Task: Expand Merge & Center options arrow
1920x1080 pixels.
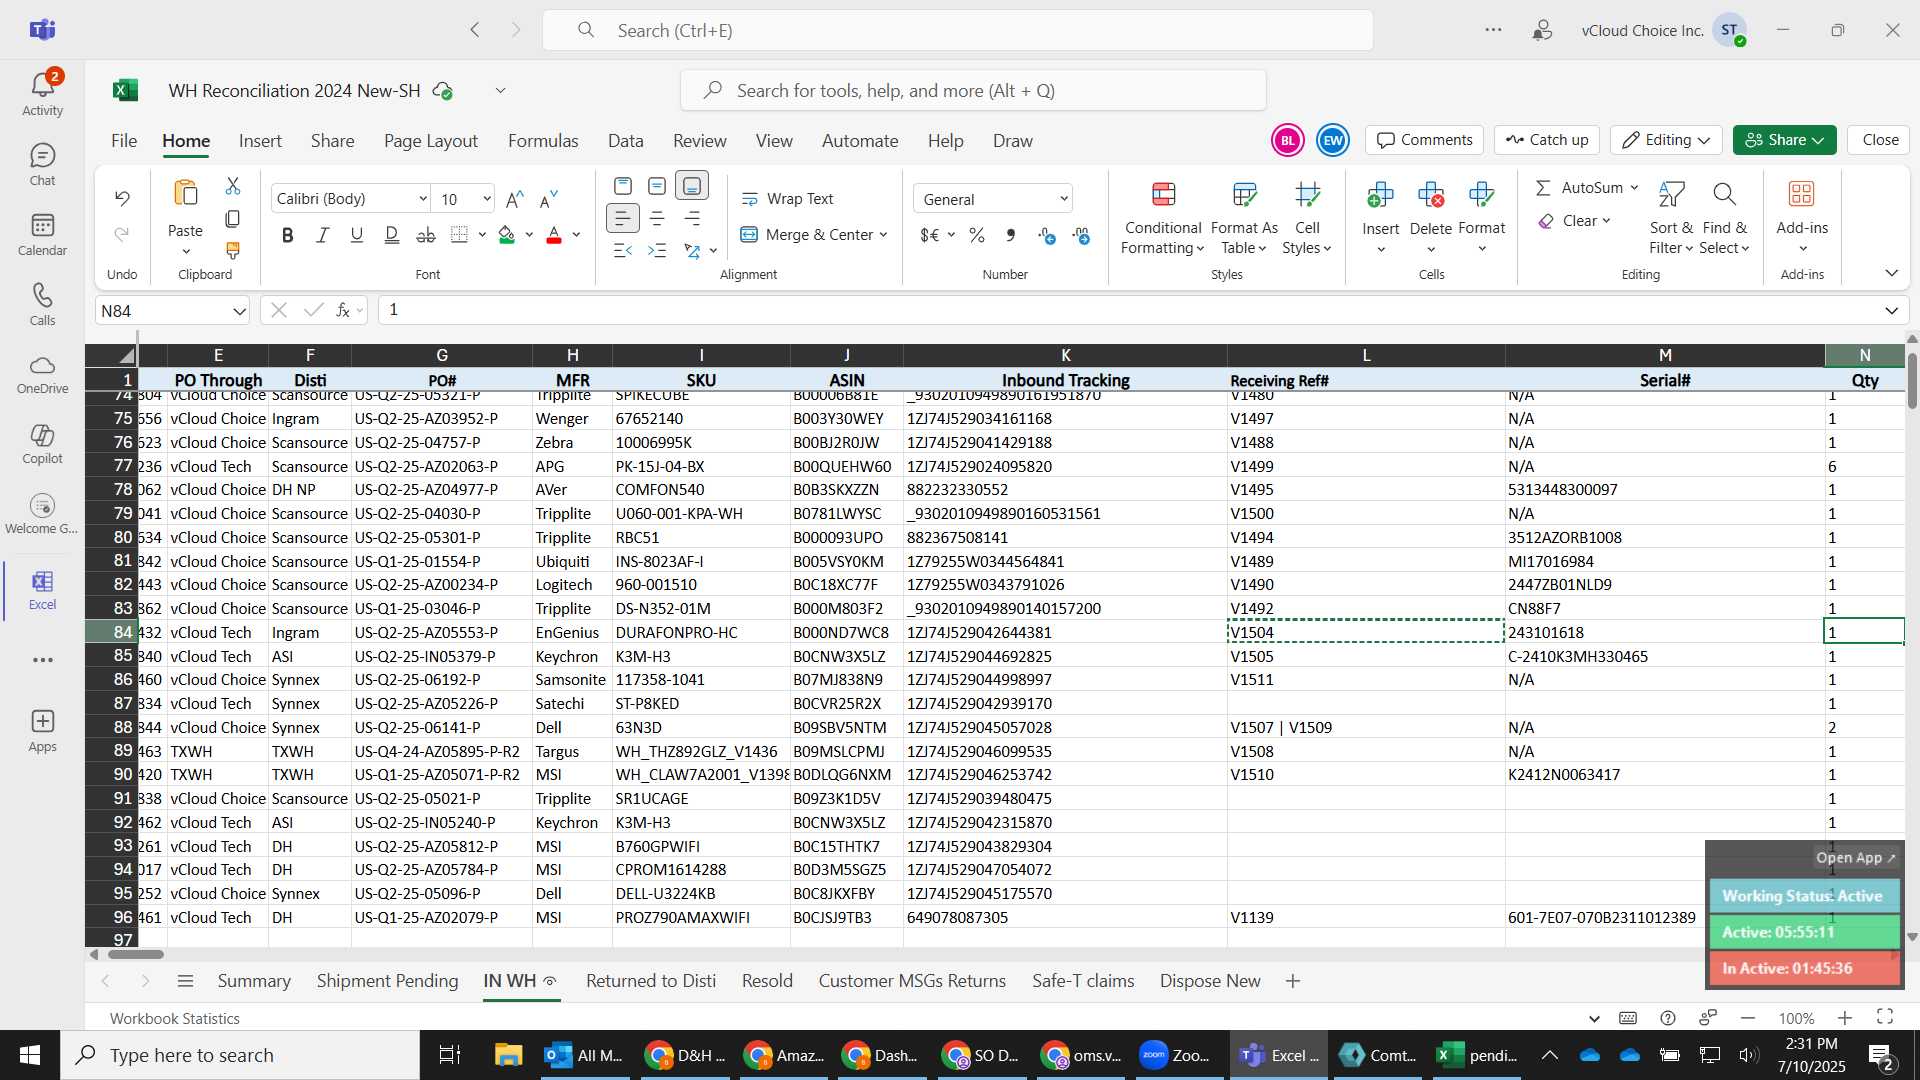Action: (883, 235)
